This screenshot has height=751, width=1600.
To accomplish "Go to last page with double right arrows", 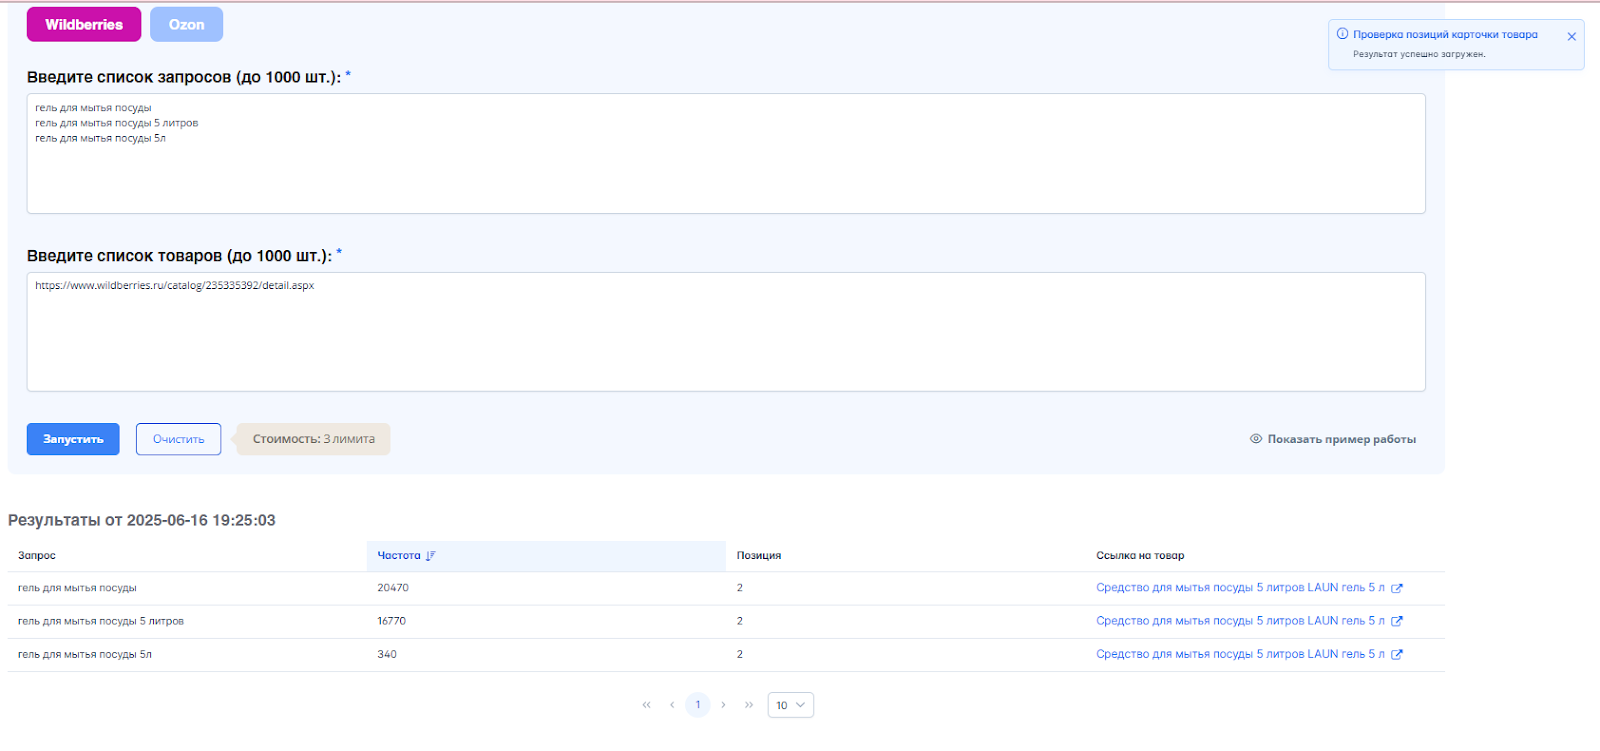I will [x=749, y=705].
